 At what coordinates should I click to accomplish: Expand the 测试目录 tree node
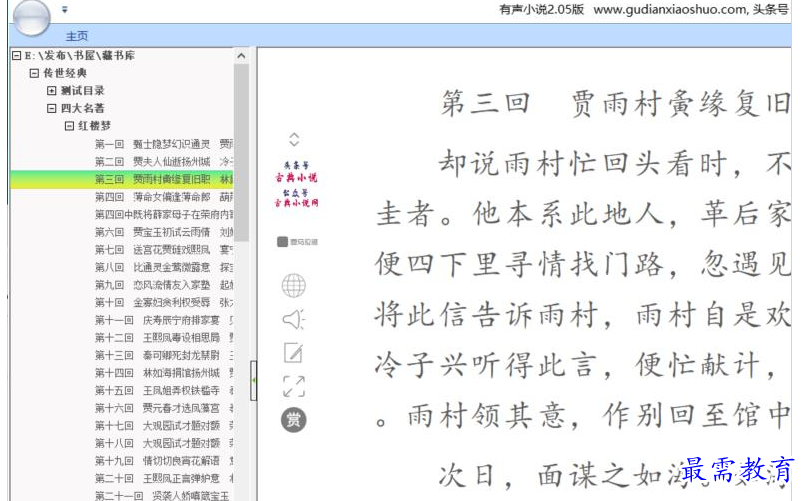tap(52, 91)
